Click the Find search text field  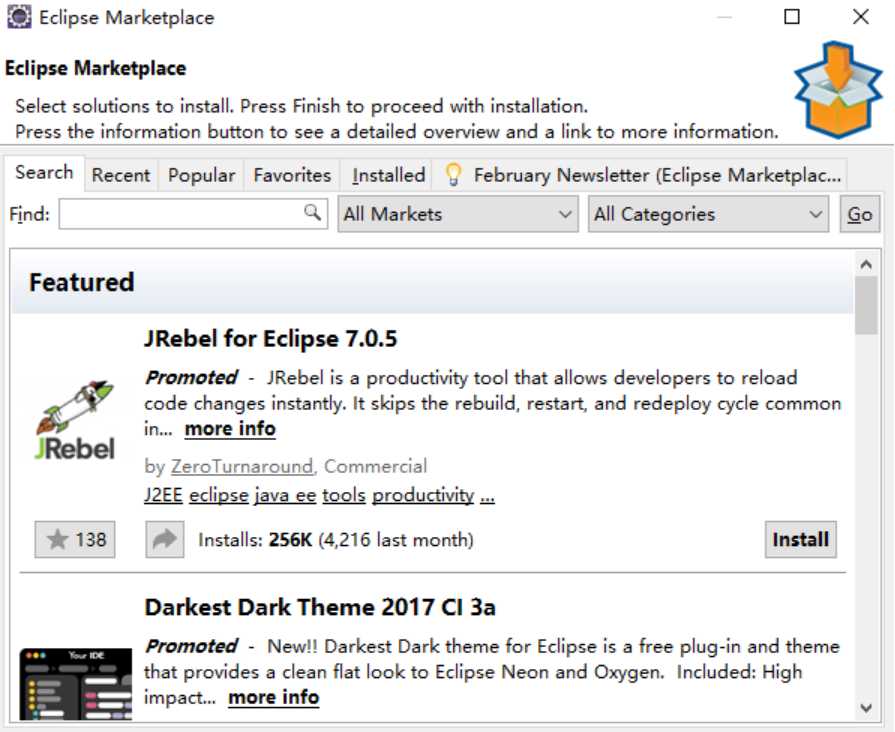(x=193, y=214)
